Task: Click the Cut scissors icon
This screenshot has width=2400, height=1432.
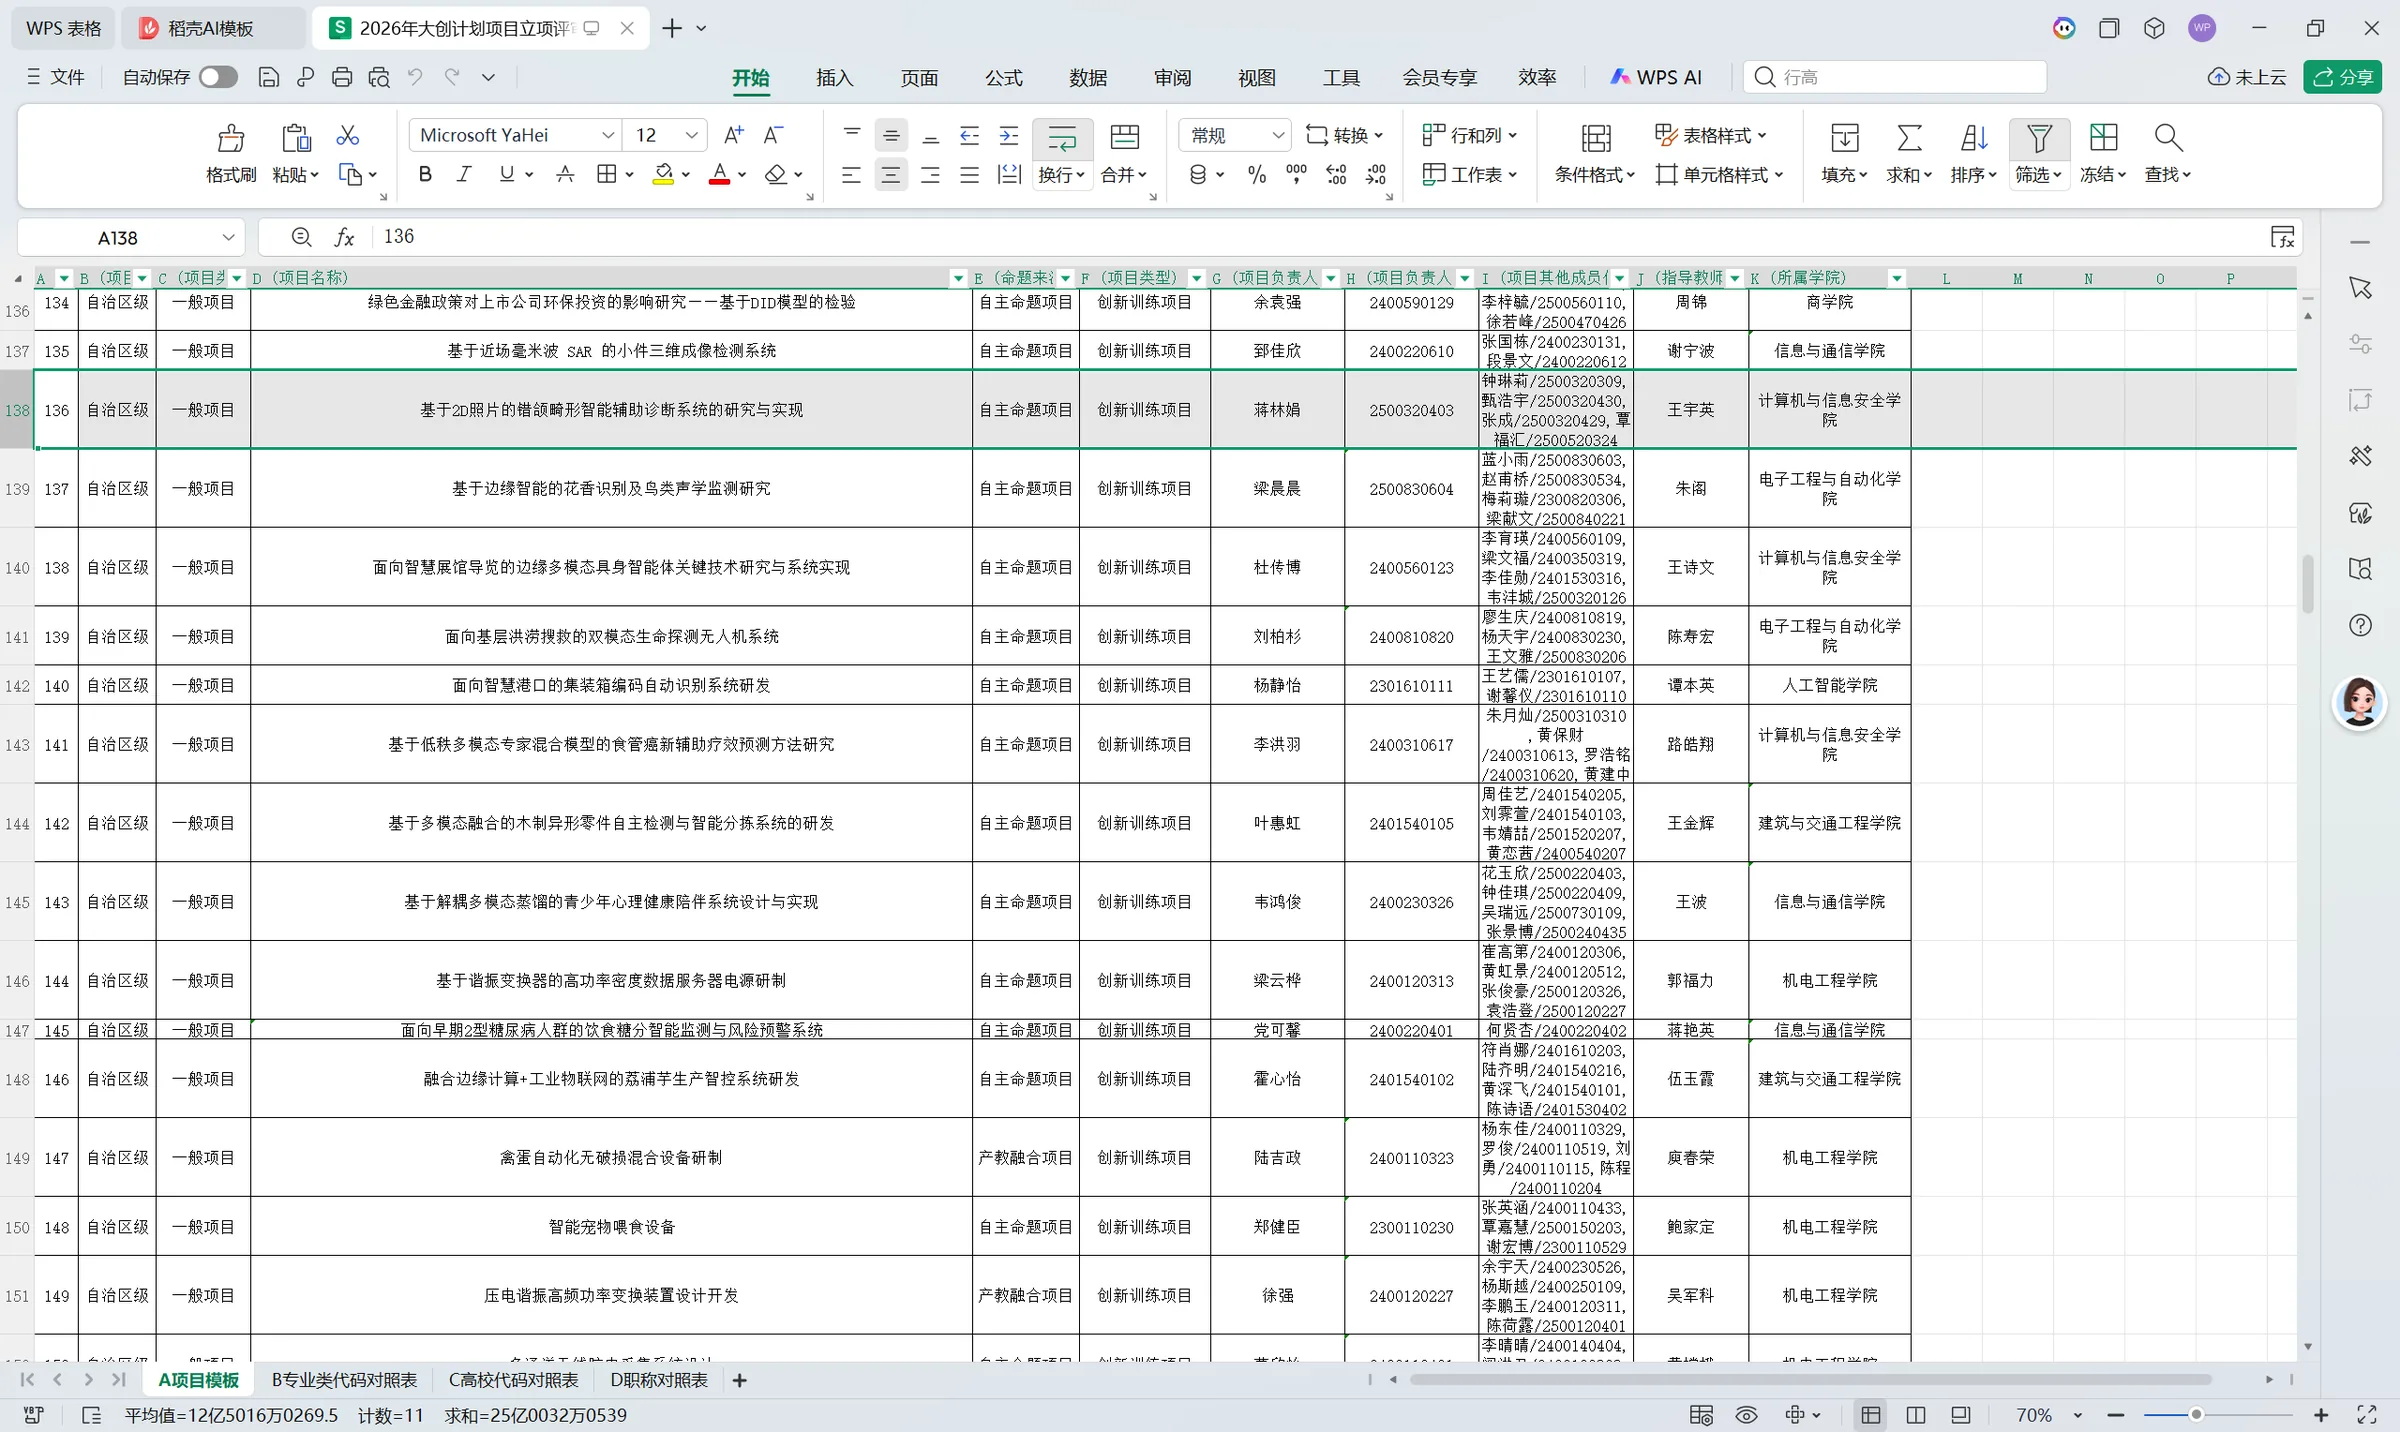Action: pos(348,135)
